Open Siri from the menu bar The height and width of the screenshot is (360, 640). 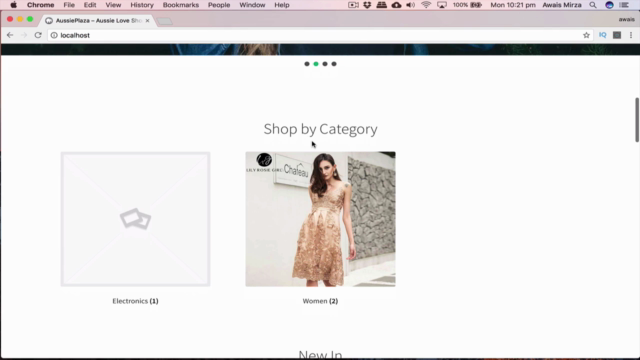[609, 5]
